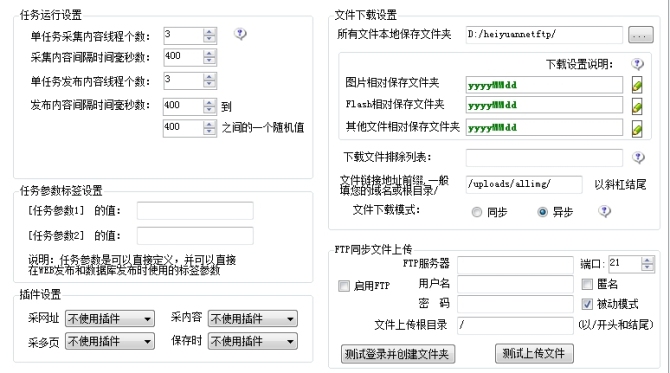Viewport: 670px width, 373px height.
Task: Decrease collection interval milliseconds
Action: pyautogui.click(x=209, y=61)
